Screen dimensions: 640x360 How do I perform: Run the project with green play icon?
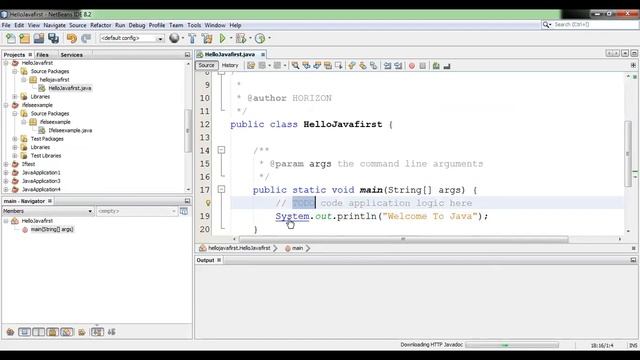point(222,38)
